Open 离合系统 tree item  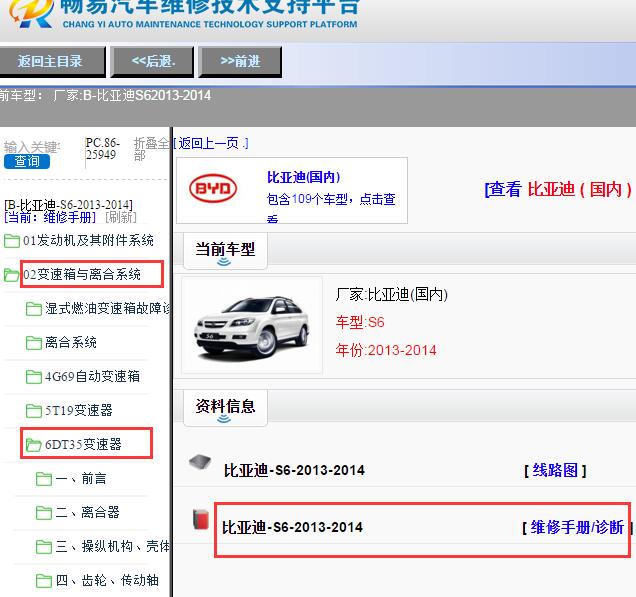click(71, 343)
